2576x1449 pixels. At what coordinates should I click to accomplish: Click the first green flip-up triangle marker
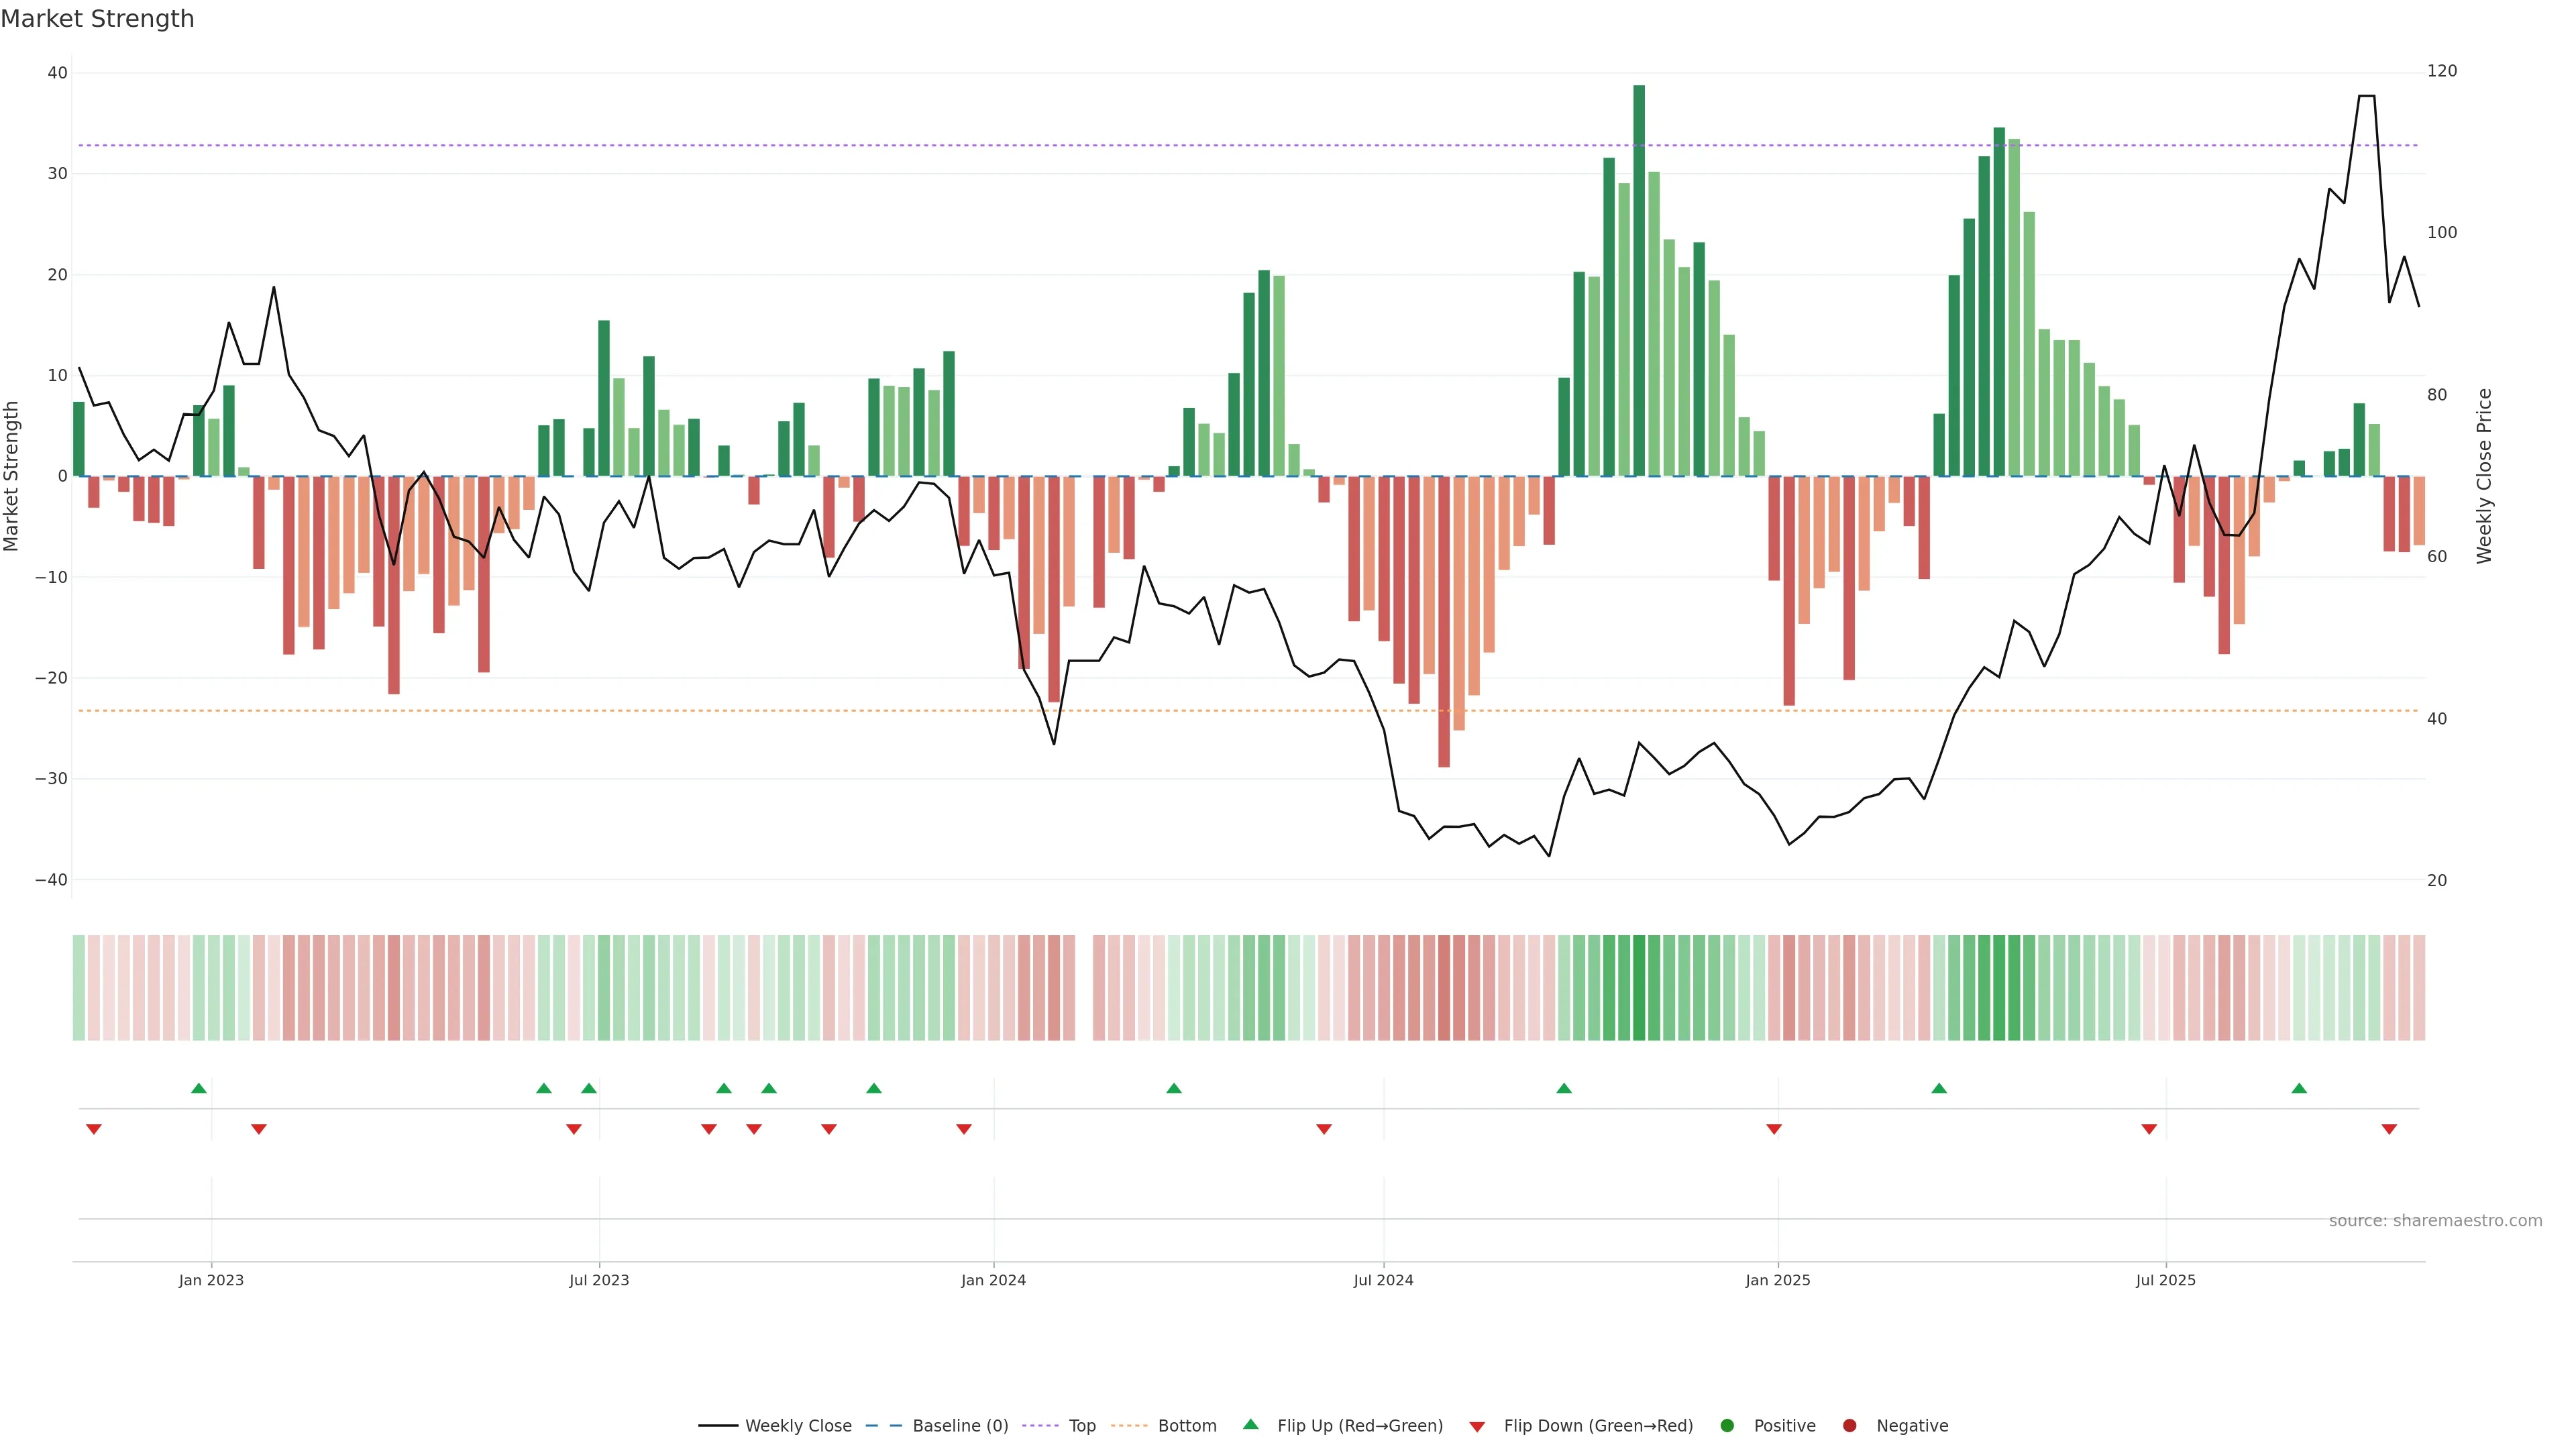click(x=199, y=1088)
